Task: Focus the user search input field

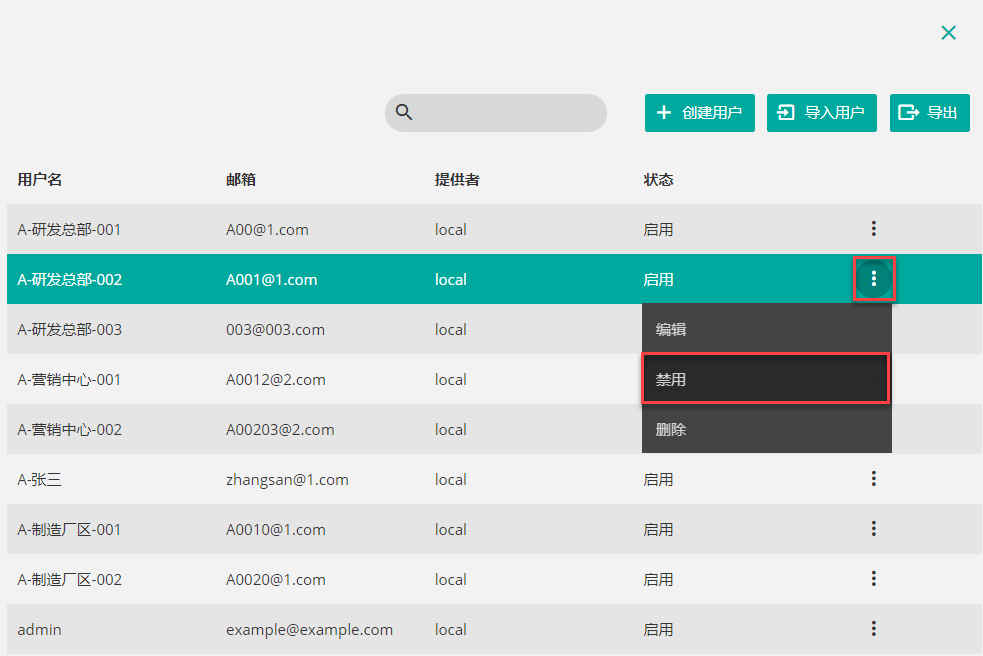Action: point(496,113)
